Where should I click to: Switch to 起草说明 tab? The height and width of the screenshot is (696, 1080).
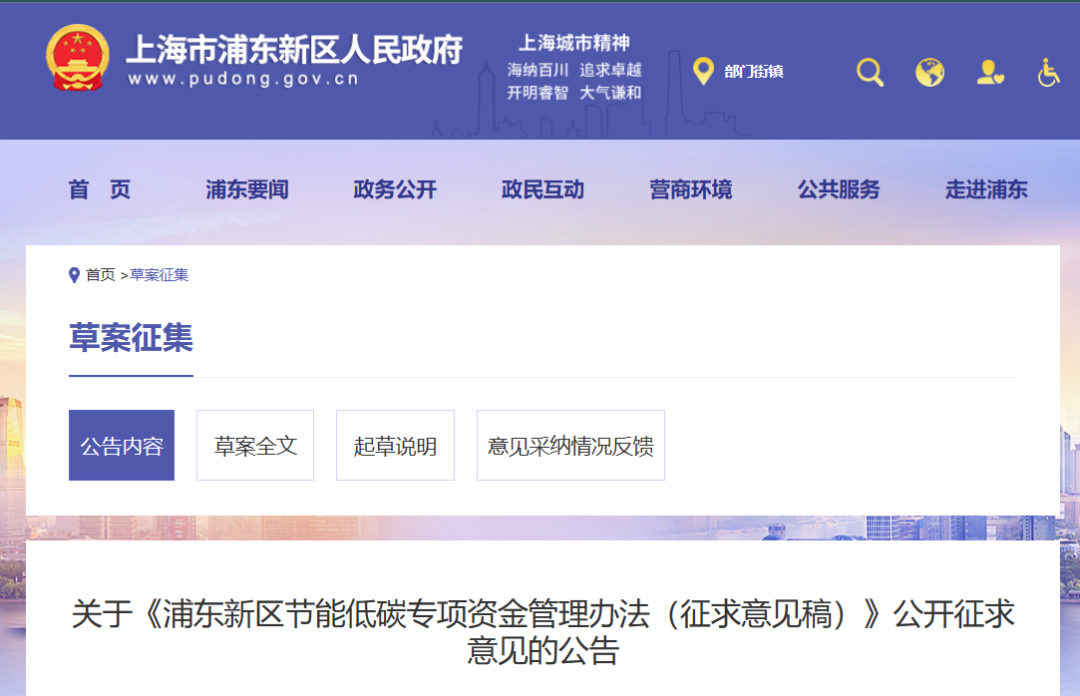pyautogui.click(x=395, y=446)
